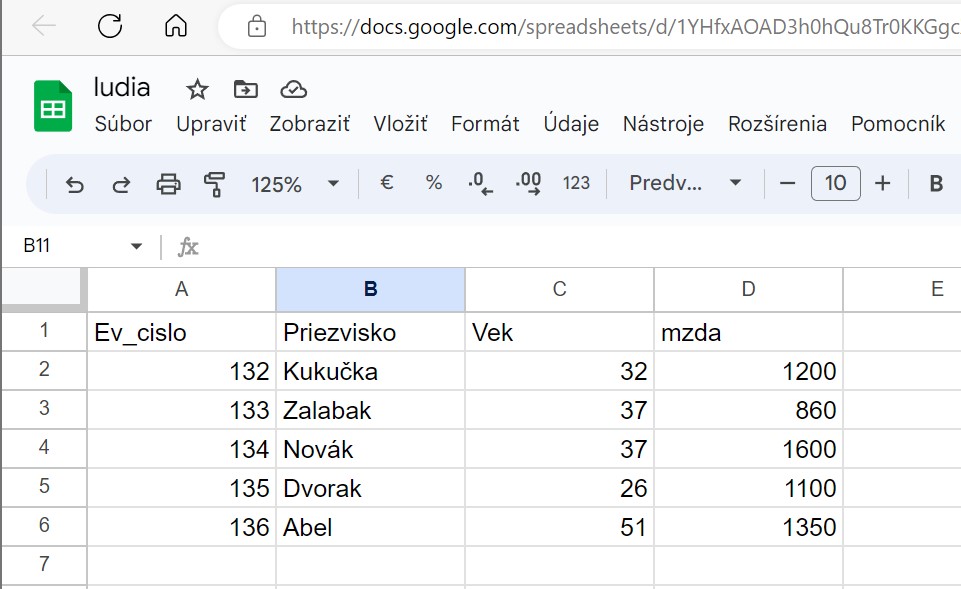The height and width of the screenshot is (589, 961).
Task: Print the spreadsheet using printer icon
Action: (168, 184)
